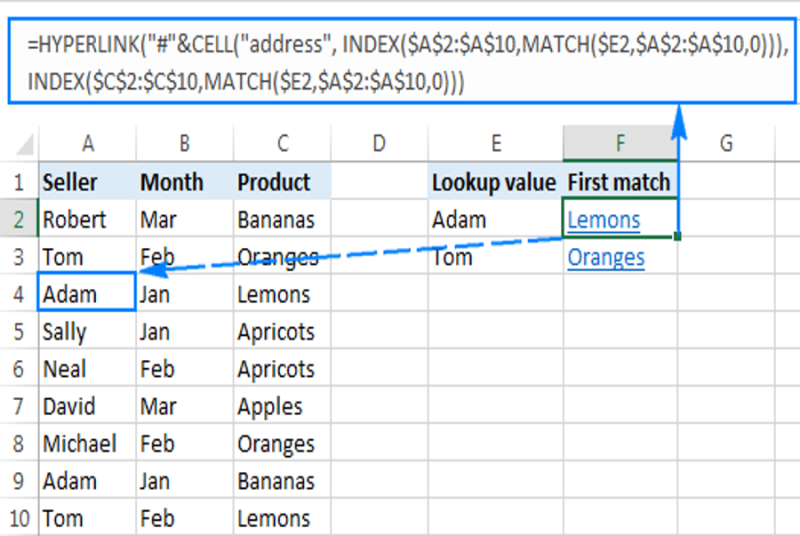Select the Tom cell in row 10
Screen dimensions: 800x536
pyautogui.click(x=88, y=518)
